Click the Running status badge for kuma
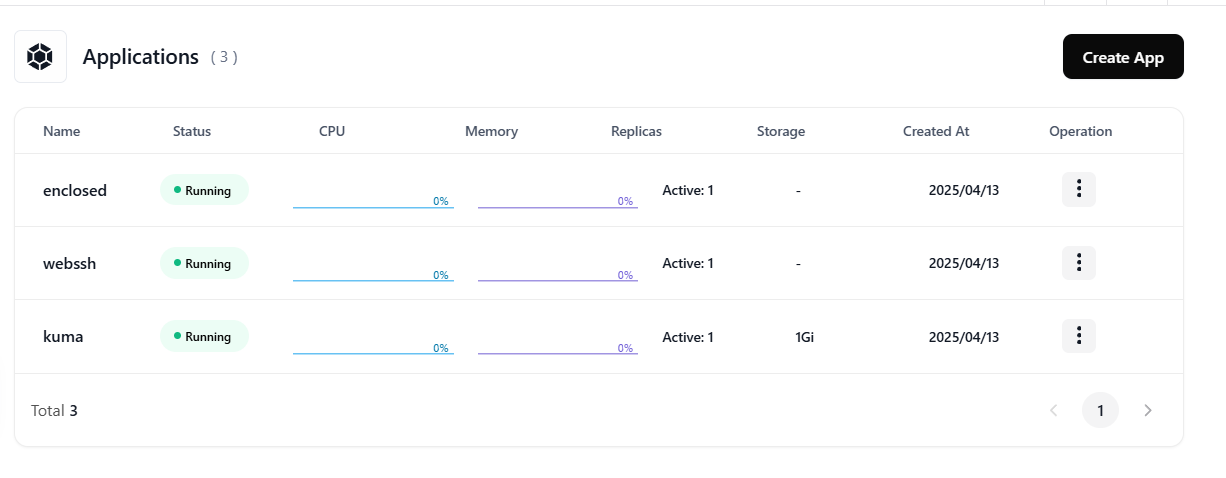1226x478 pixels. 204,337
